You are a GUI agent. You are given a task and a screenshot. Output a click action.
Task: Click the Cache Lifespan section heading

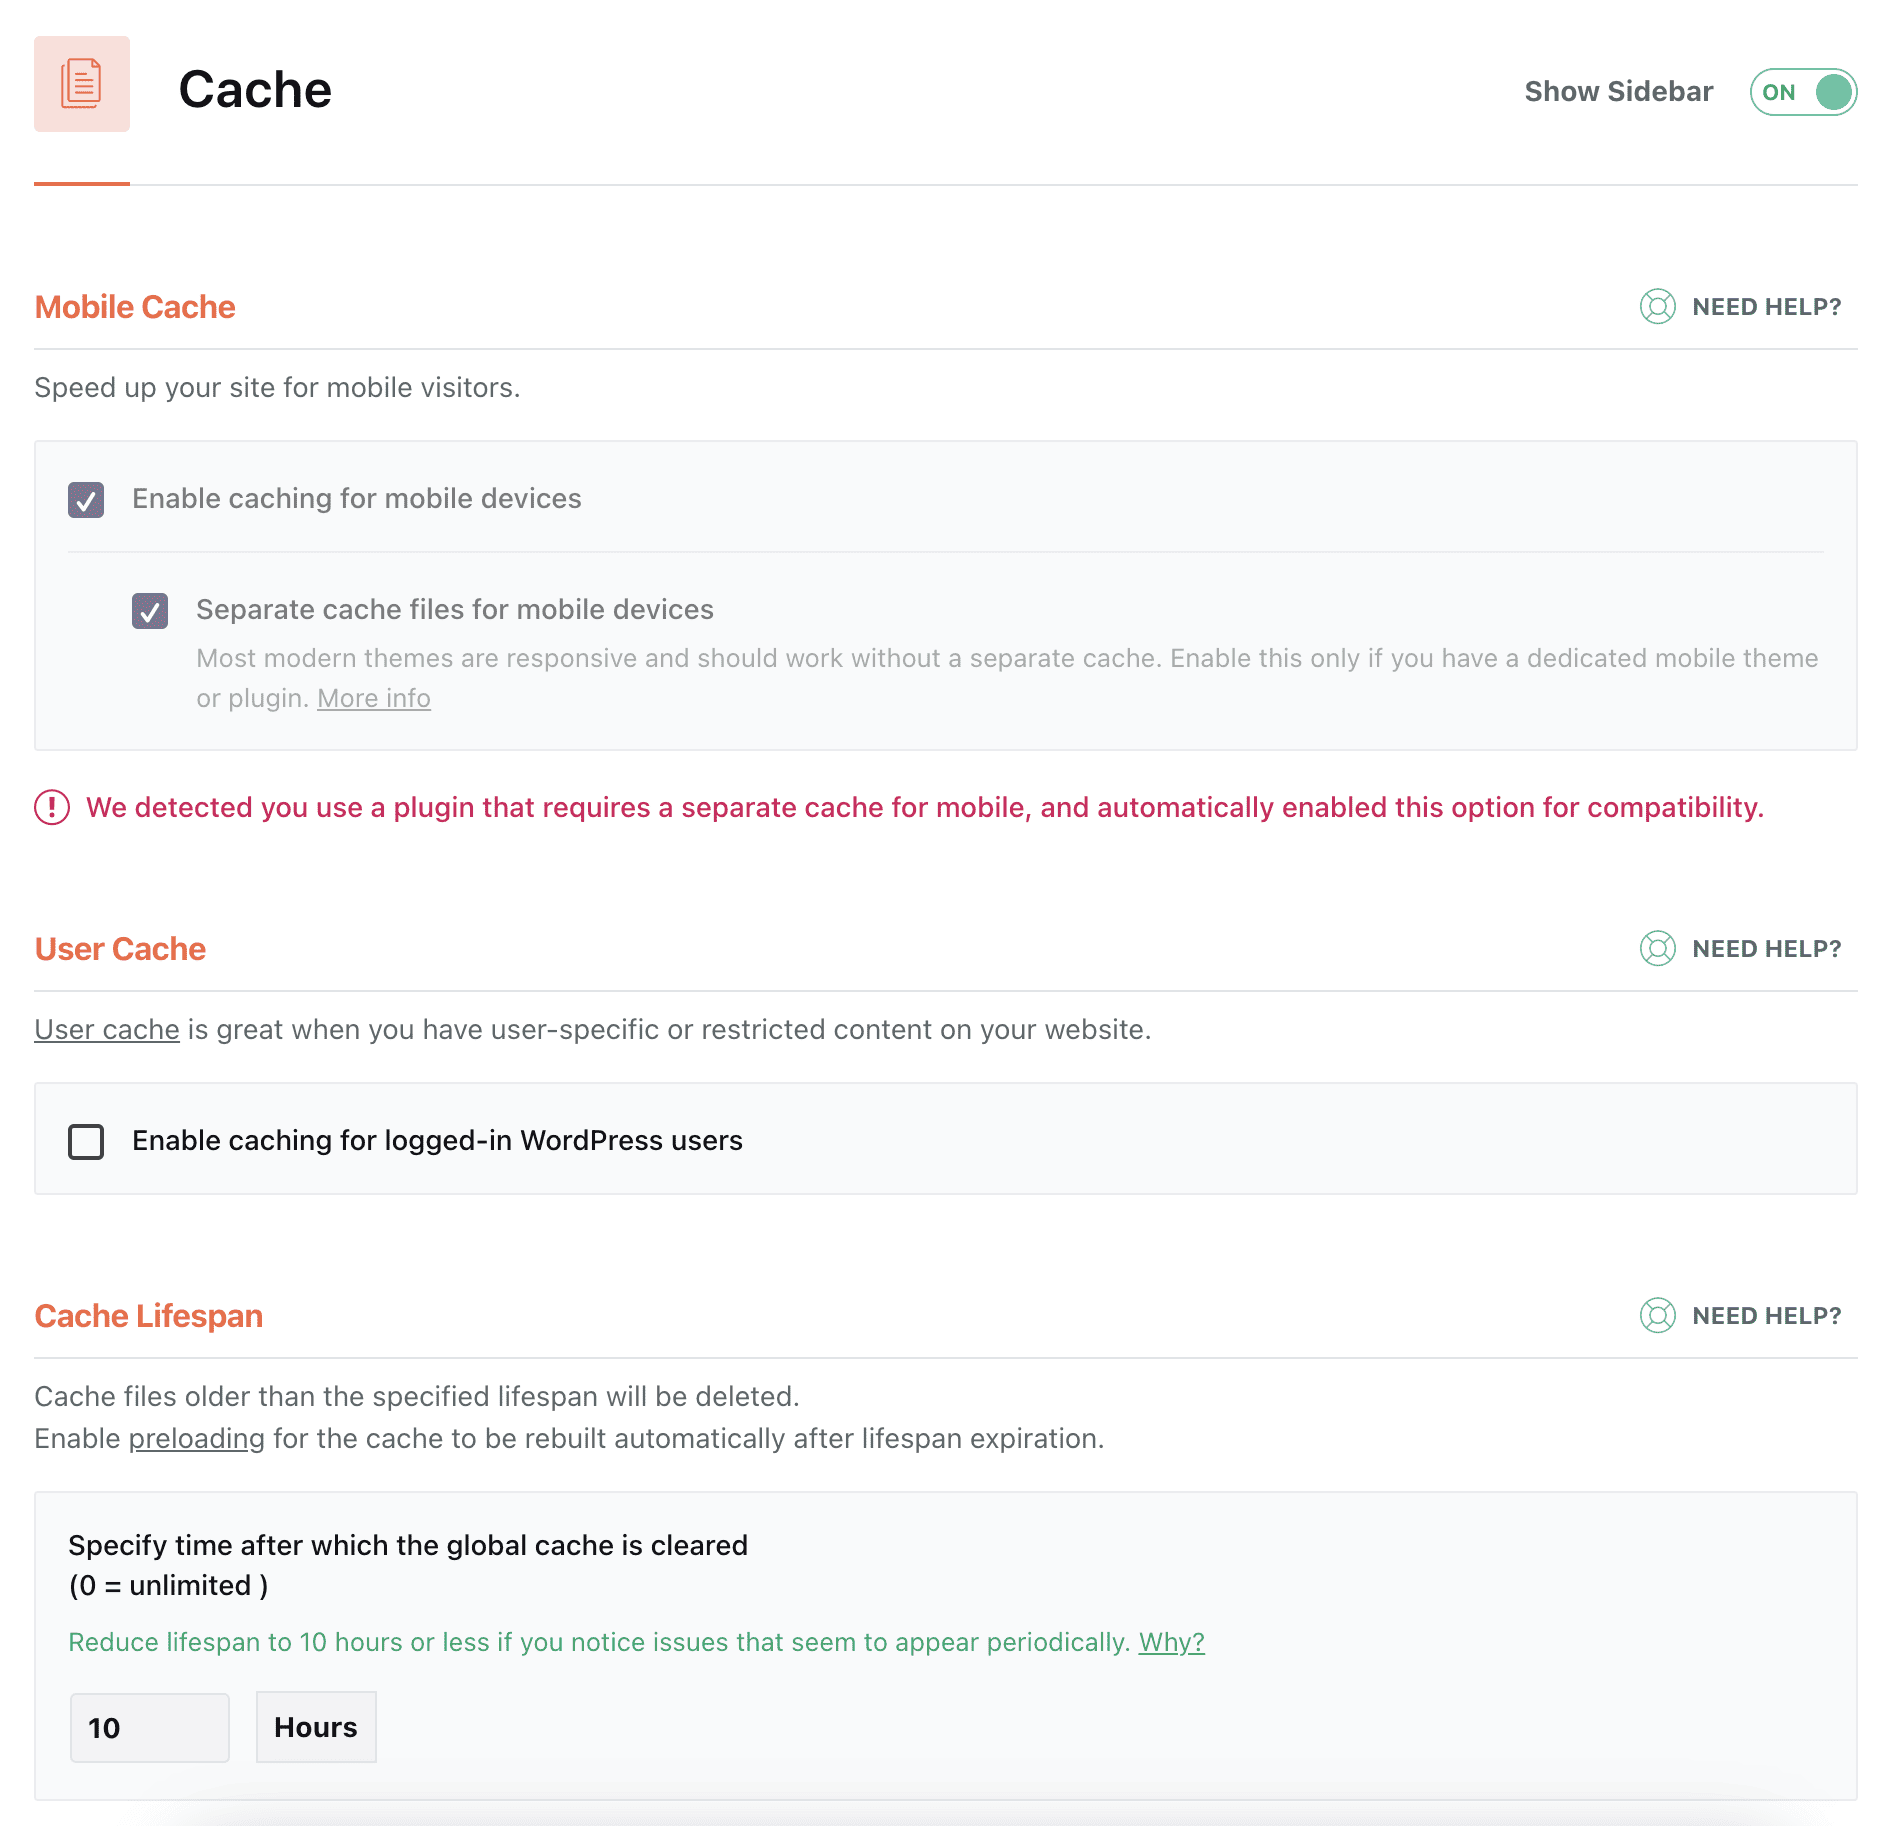click(149, 1316)
